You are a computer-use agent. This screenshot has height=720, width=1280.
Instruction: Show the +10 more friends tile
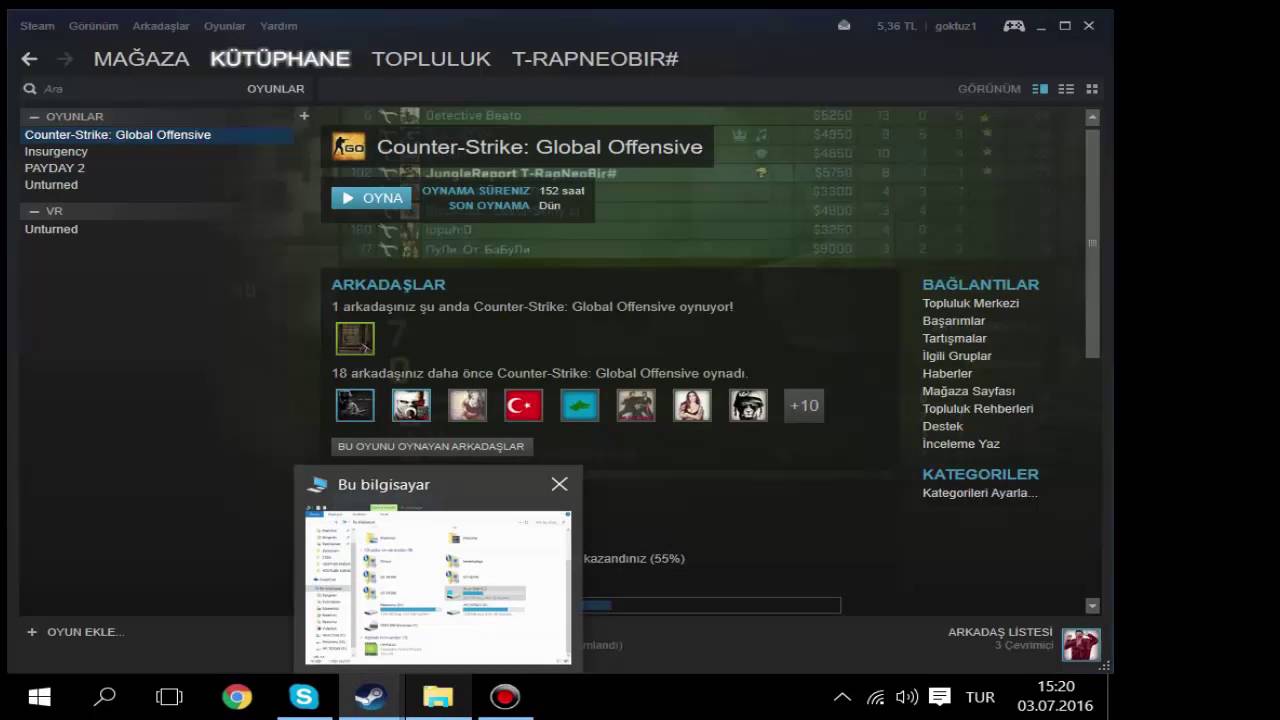804,405
